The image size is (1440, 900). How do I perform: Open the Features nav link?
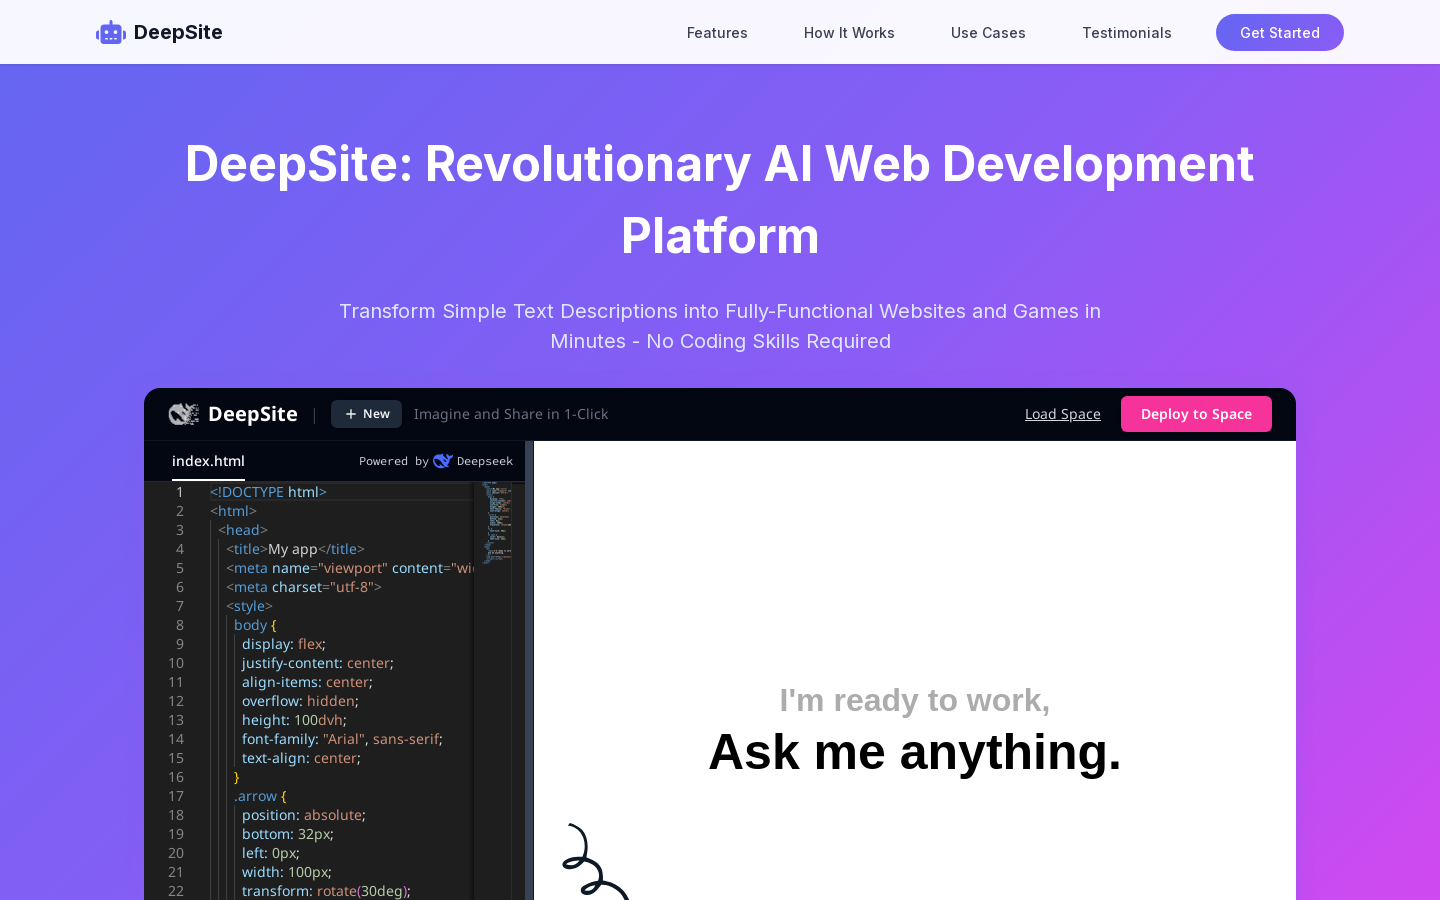[x=717, y=33]
